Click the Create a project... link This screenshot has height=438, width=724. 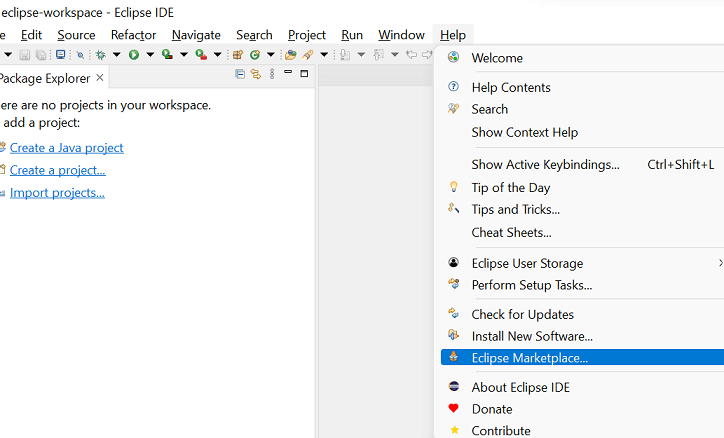[58, 170]
